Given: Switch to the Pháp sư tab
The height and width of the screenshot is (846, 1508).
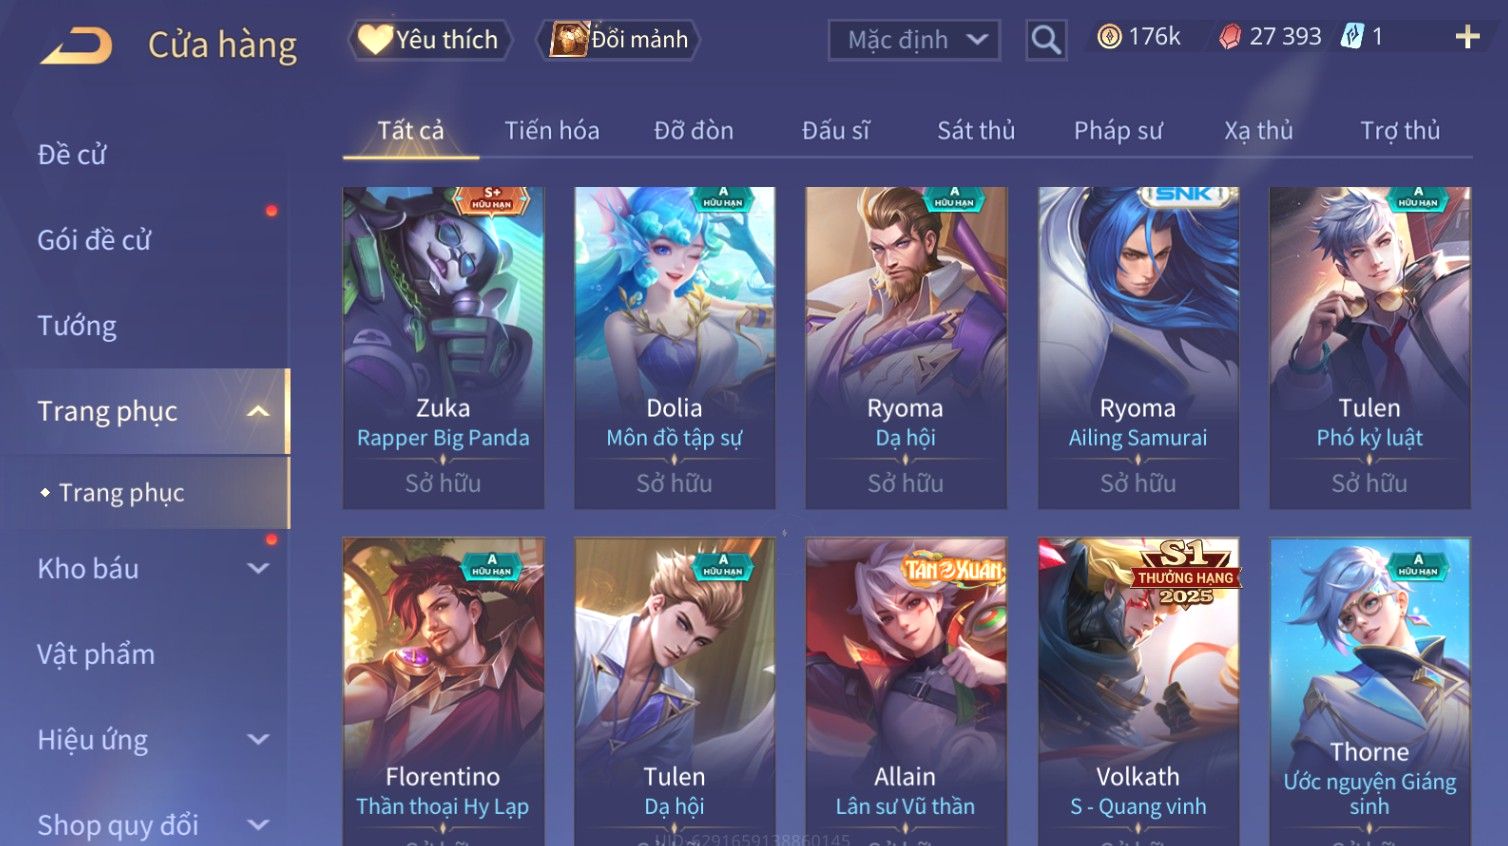Looking at the screenshot, I should point(1118,130).
